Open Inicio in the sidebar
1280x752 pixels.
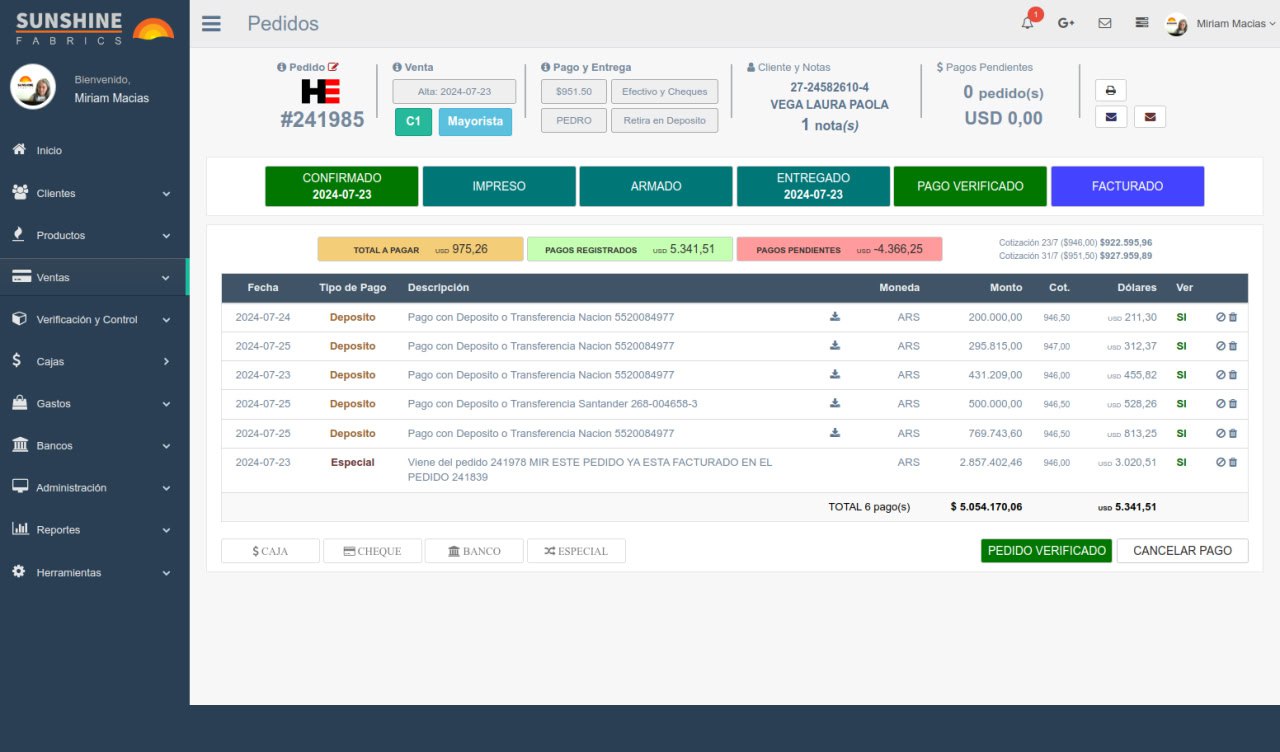49,150
